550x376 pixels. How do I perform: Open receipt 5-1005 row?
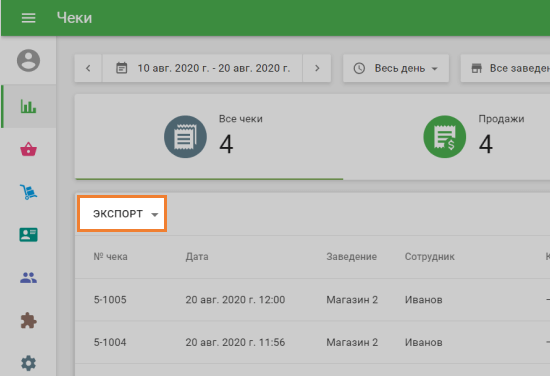(313, 300)
